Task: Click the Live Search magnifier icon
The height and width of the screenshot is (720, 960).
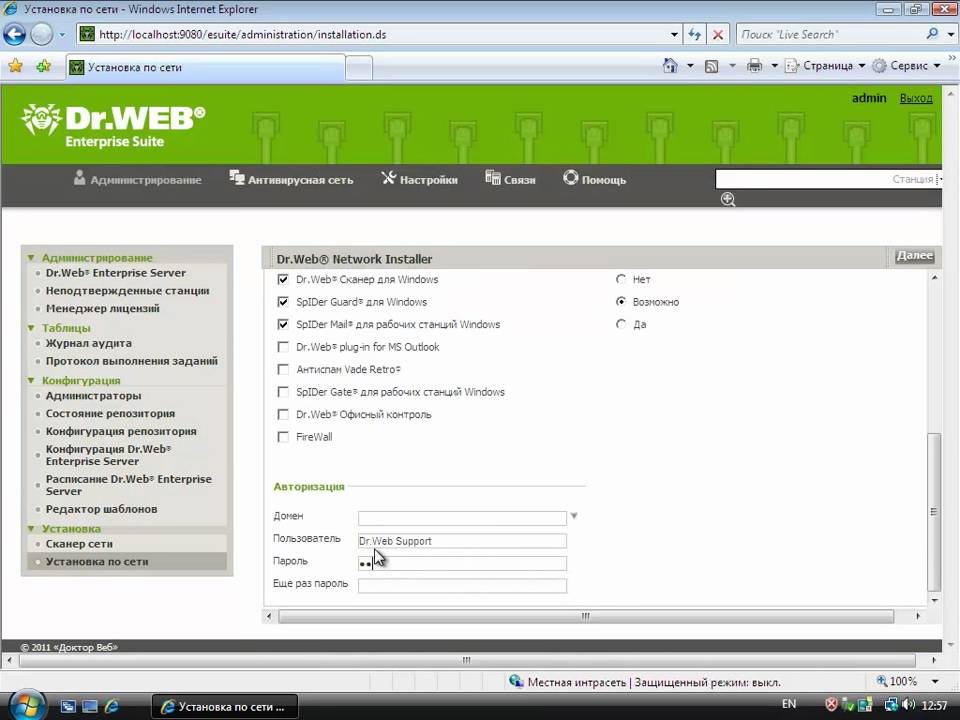Action: [932, 34]
